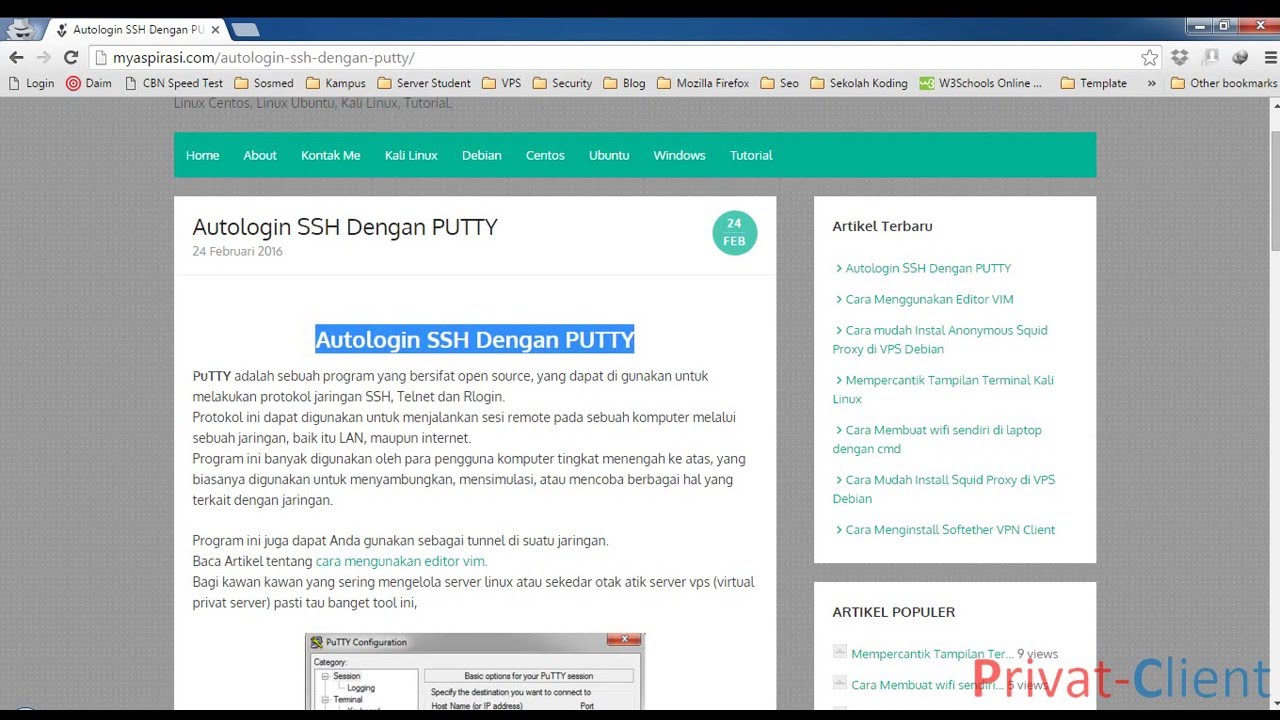Open the Seo bookmark folder

pos(780,83)
